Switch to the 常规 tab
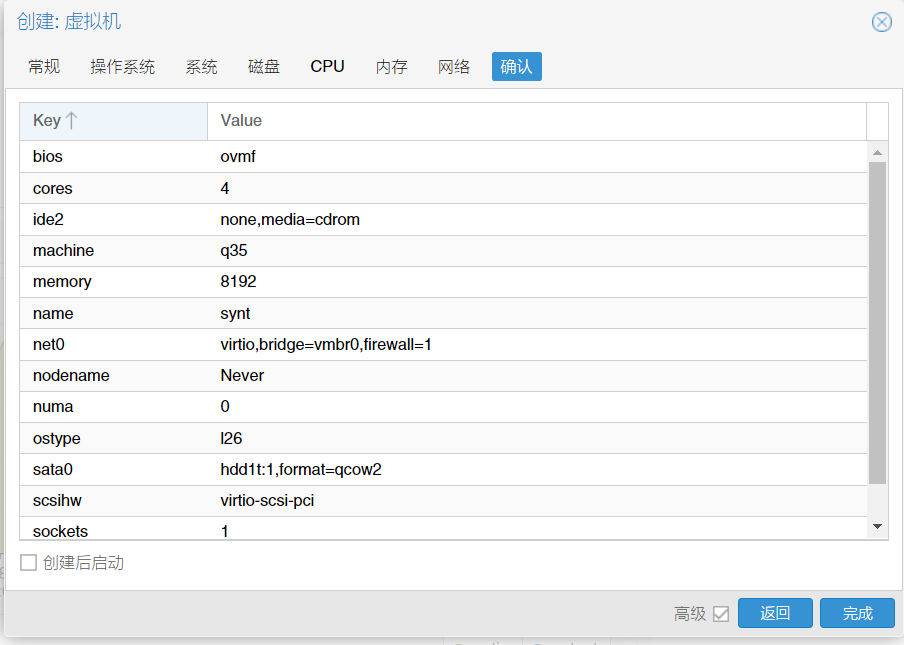This screenshot has height=645, width=904. click(x=44, y=67)
